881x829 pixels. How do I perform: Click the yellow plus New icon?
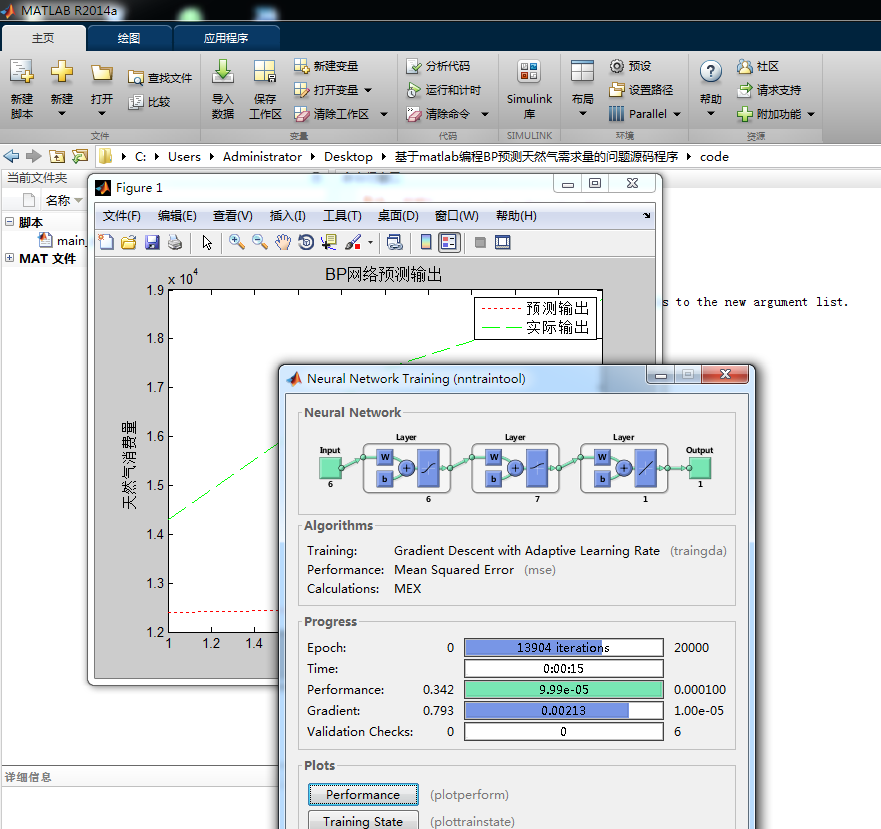point(62,72)
